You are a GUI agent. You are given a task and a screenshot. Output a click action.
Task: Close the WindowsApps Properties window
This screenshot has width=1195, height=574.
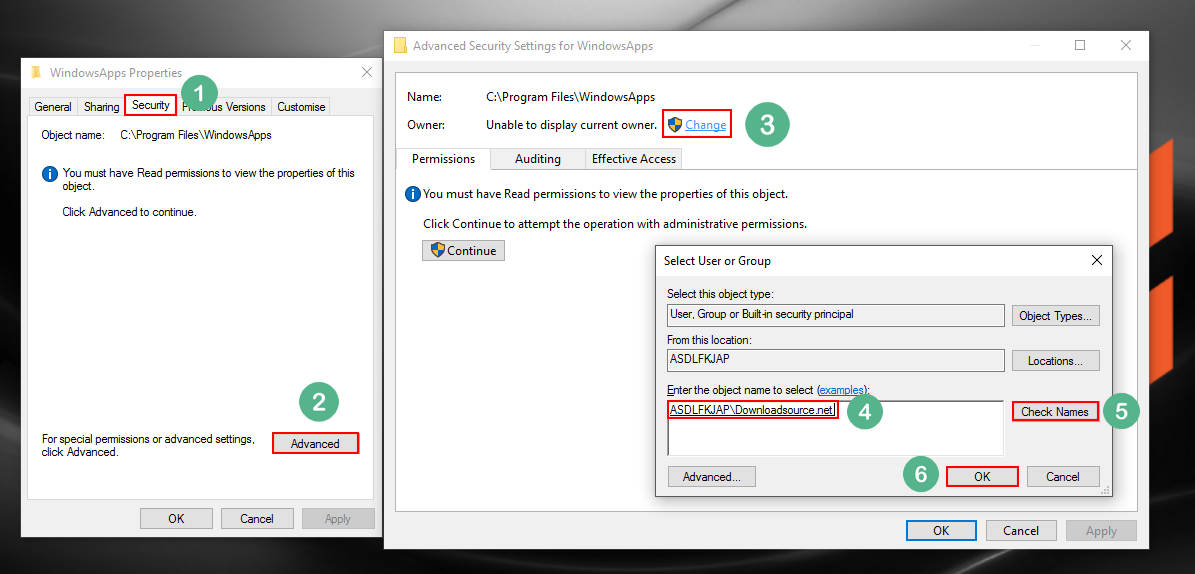pos(367,72)
